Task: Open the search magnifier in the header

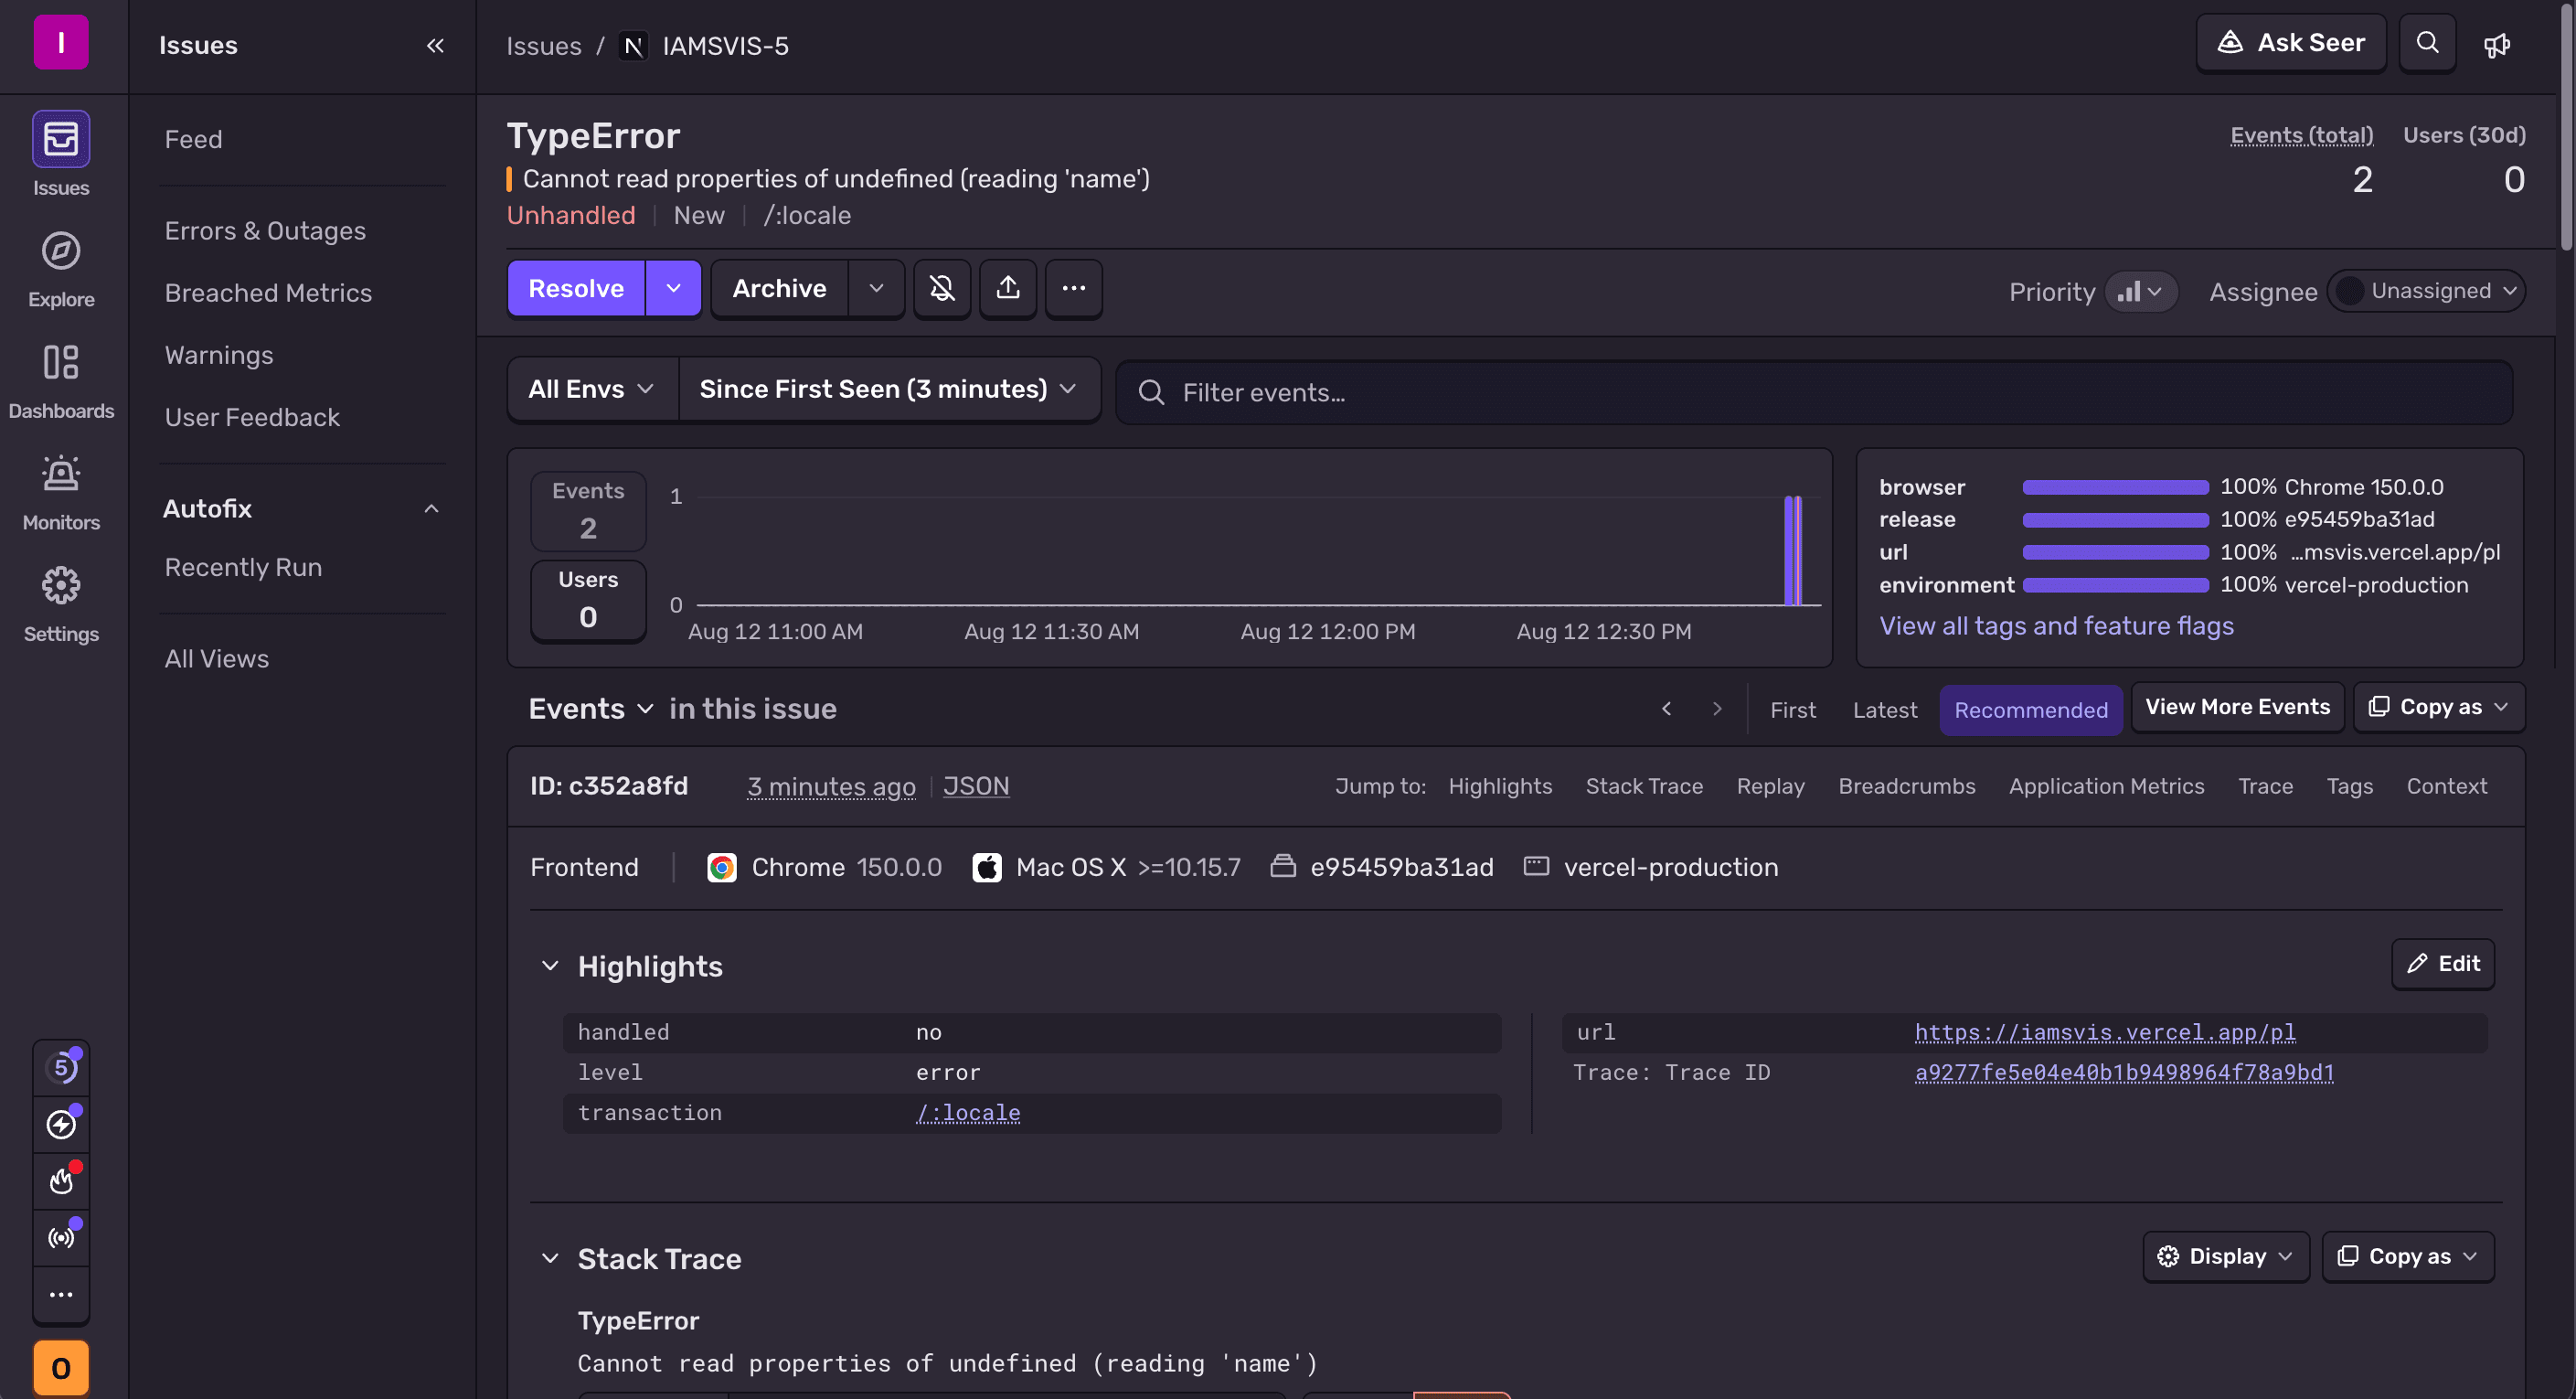Action: (2427, 43)
